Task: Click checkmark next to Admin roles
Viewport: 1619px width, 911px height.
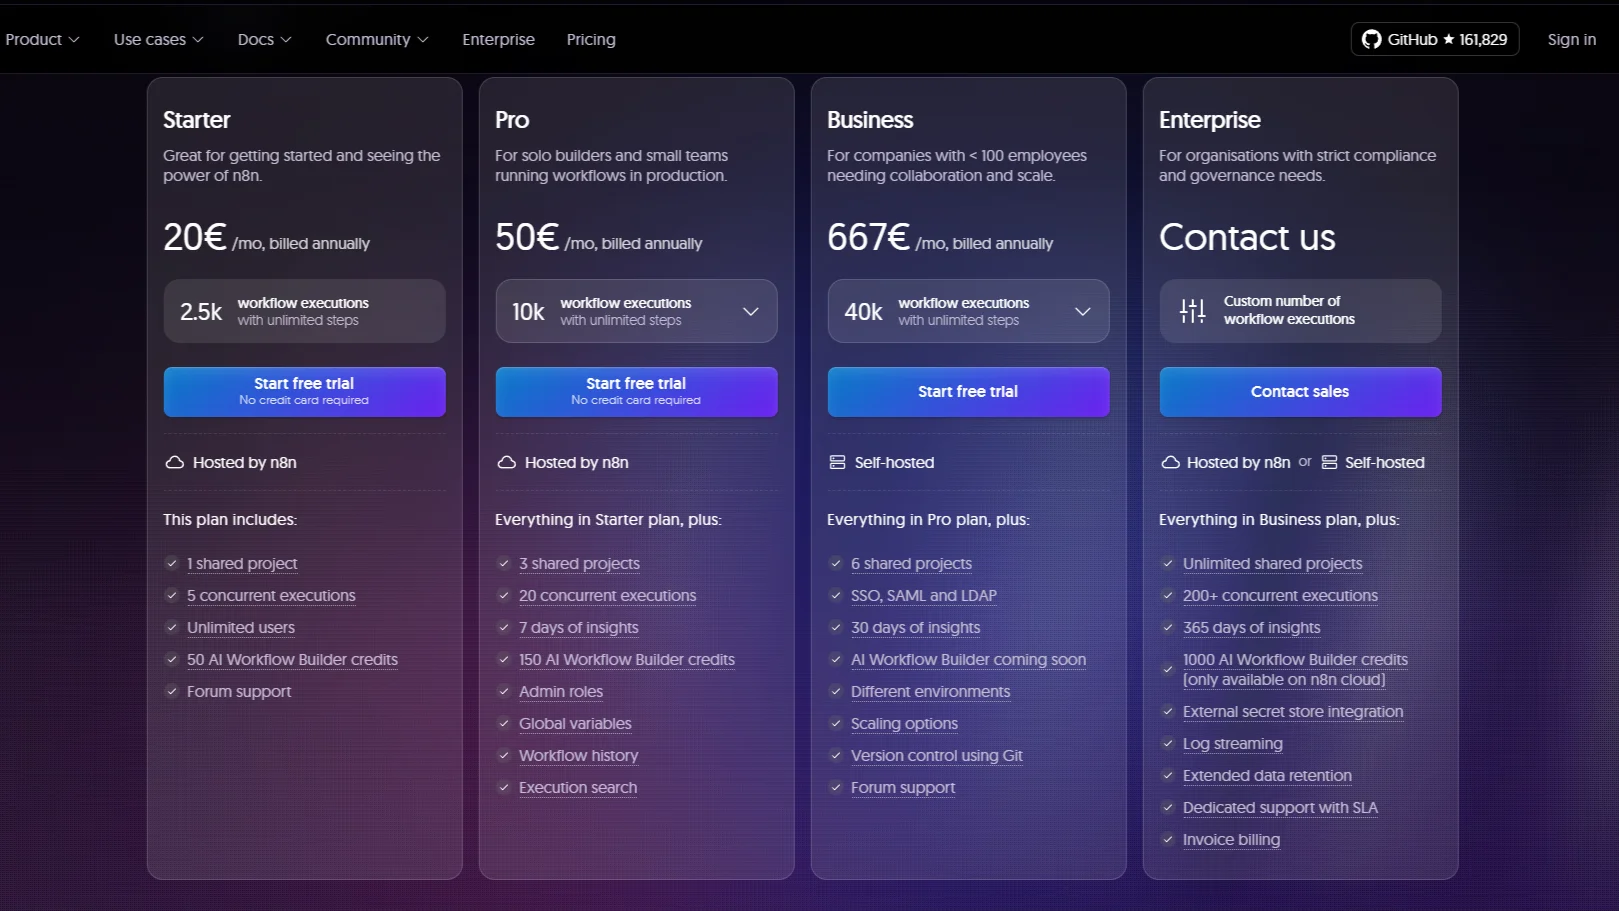Action: coord(504,692)
